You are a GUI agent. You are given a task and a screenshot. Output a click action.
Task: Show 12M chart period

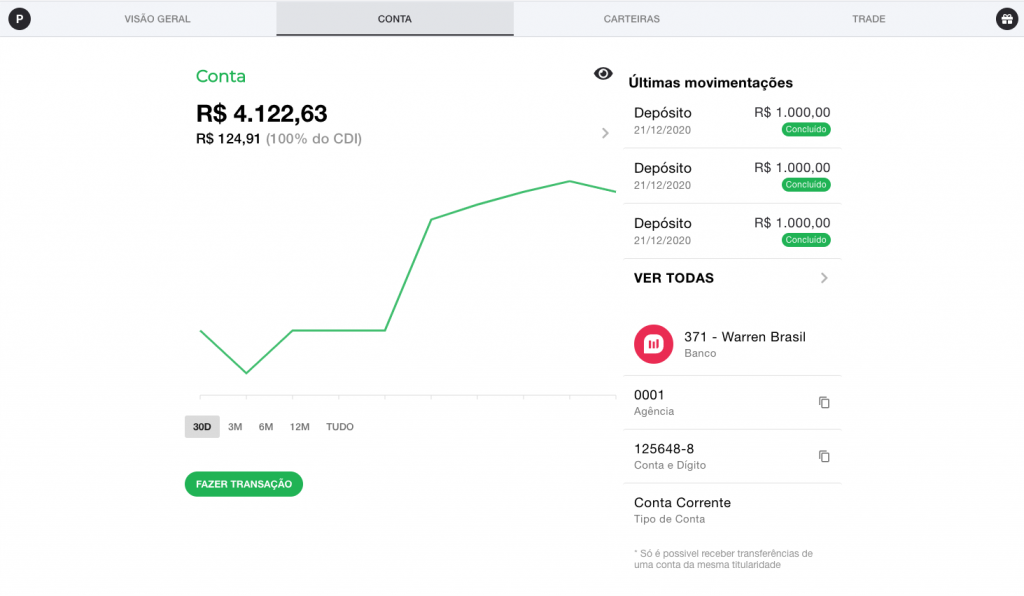pyautogui.click(x=299, y=427)
